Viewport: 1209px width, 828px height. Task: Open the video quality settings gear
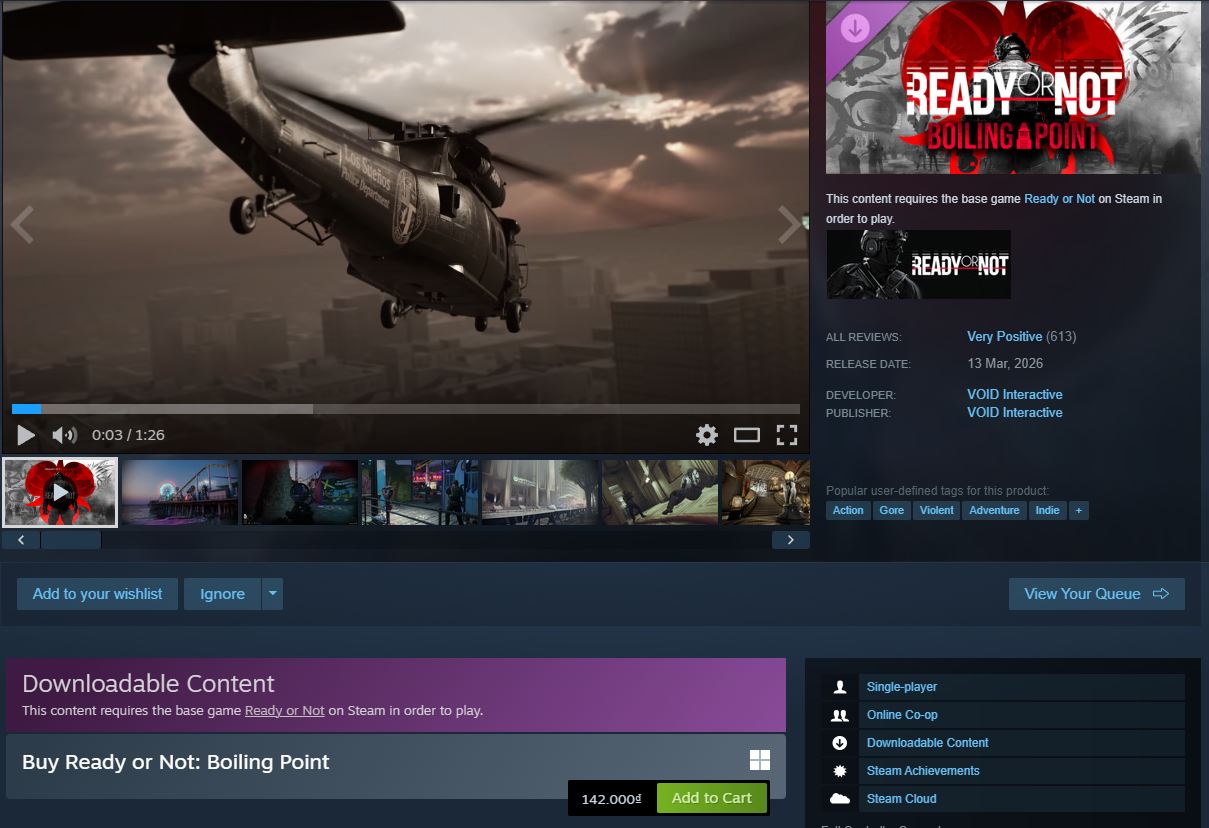(706, 434)
